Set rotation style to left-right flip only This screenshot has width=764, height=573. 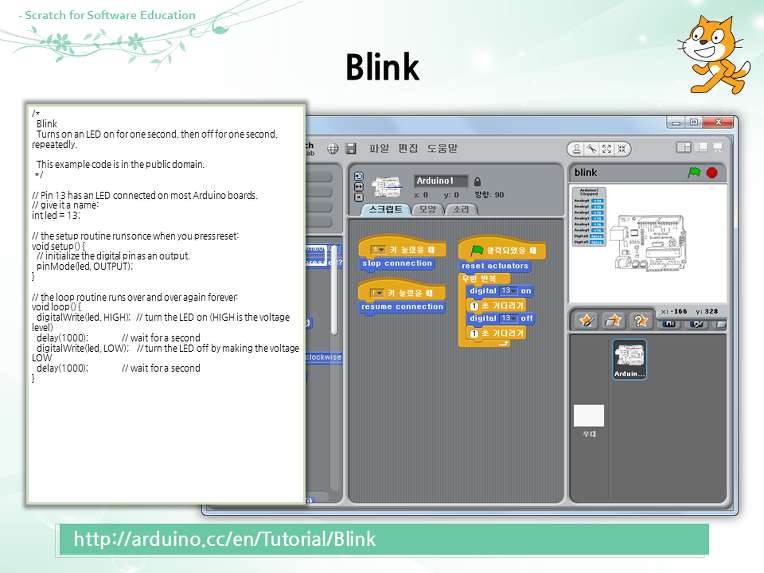359,187
